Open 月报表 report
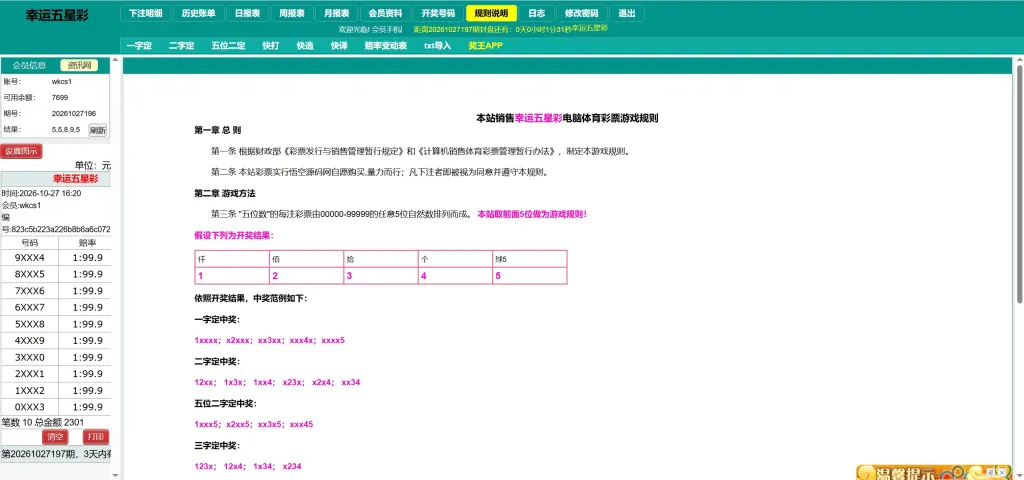 336,13
